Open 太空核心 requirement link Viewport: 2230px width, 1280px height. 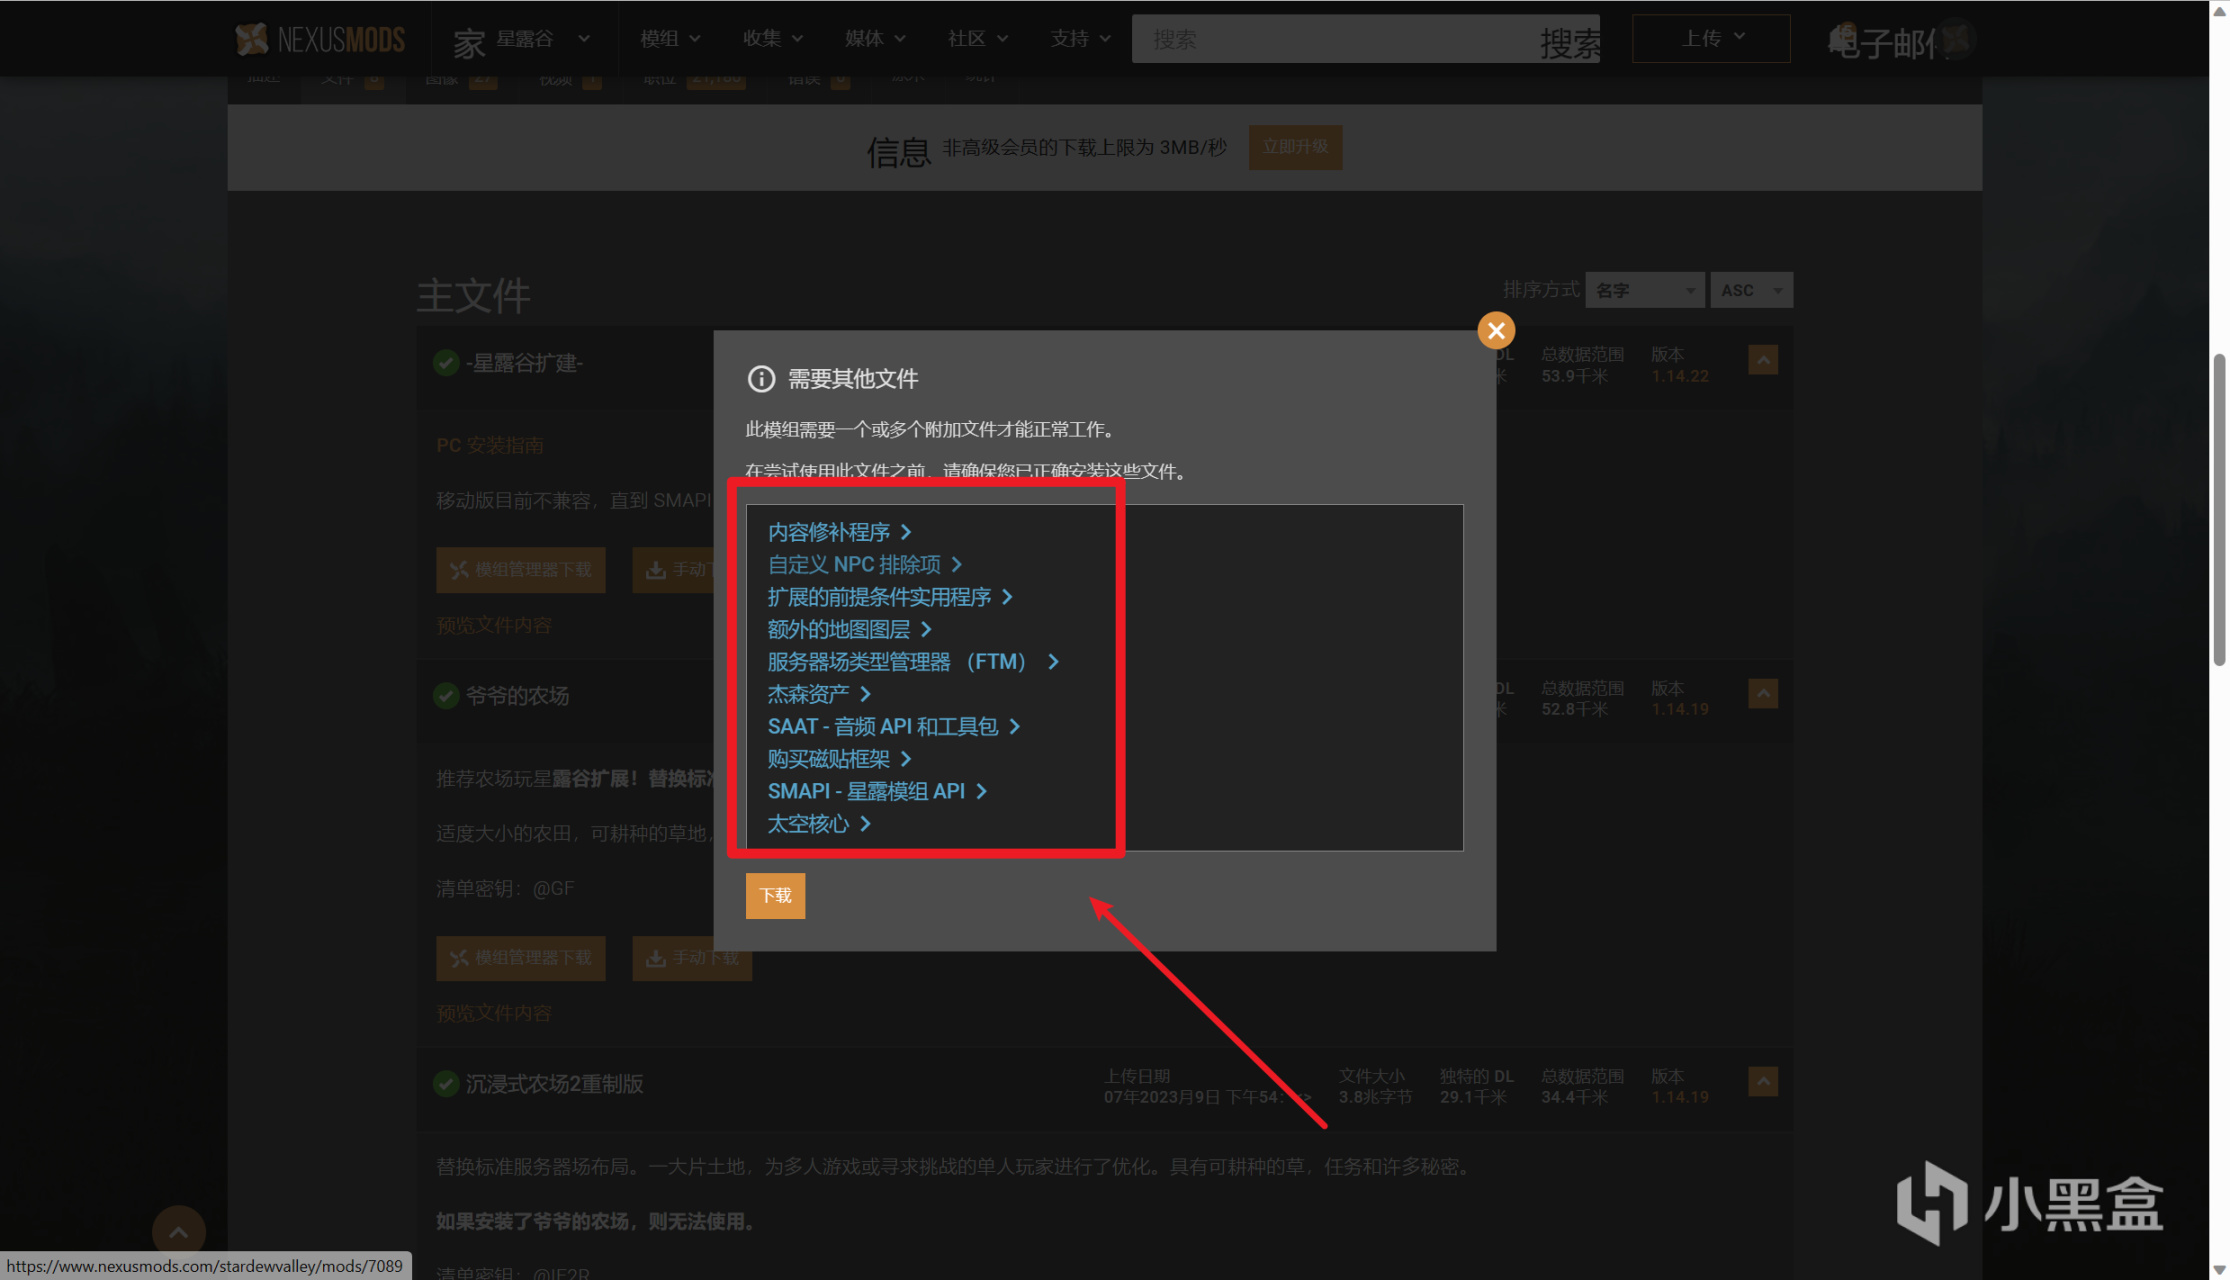(x=819, y=824)
